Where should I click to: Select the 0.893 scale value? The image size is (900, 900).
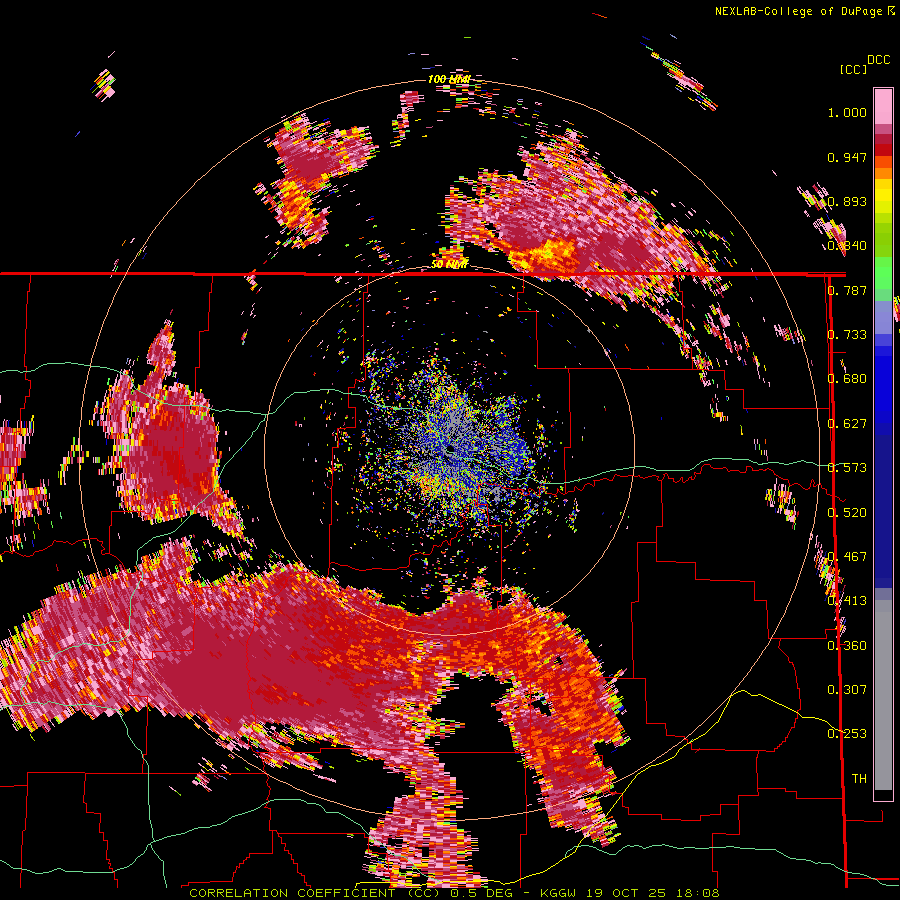(847, 201)
